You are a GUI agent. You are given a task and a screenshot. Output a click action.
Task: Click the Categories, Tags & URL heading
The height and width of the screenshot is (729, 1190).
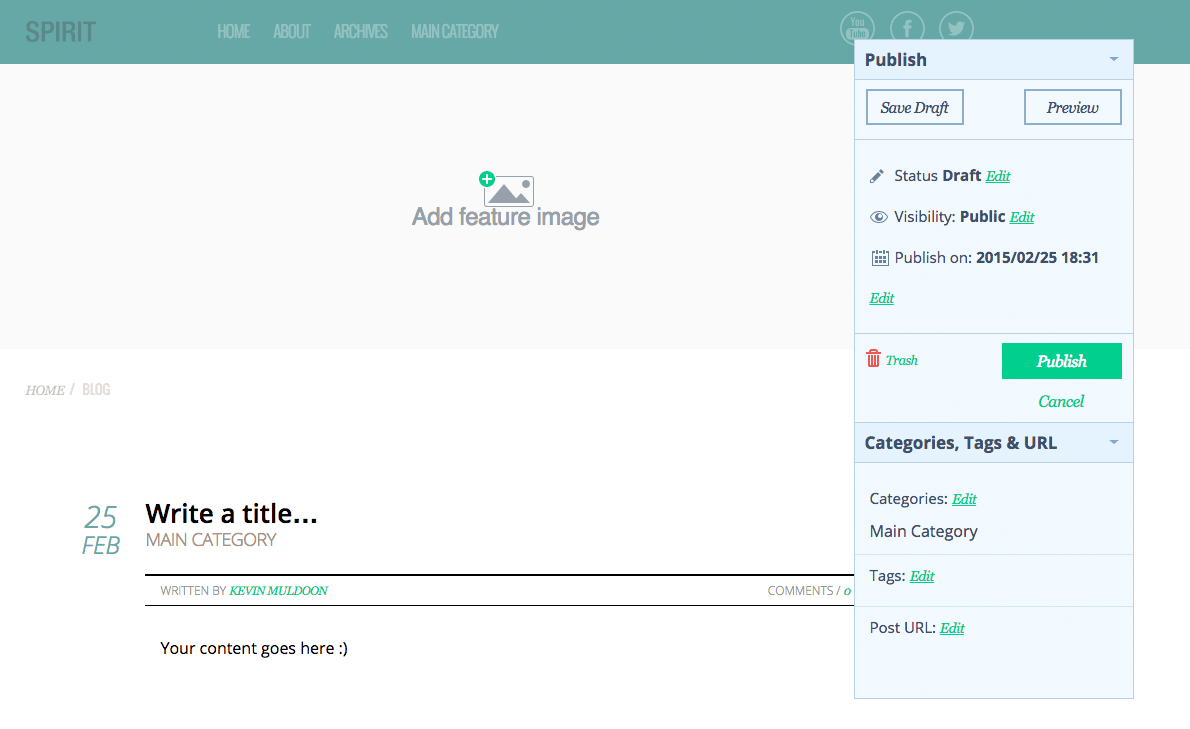pos(961,443)
